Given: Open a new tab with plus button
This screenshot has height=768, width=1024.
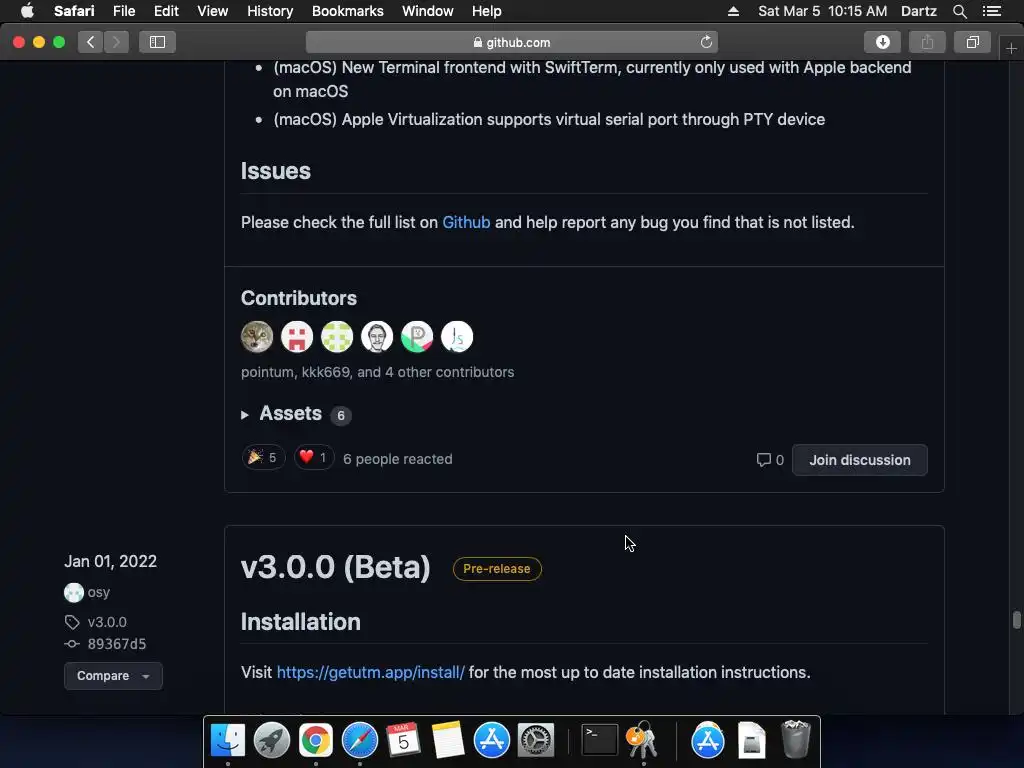Looking at the screenshot, I should [1011, 48].
